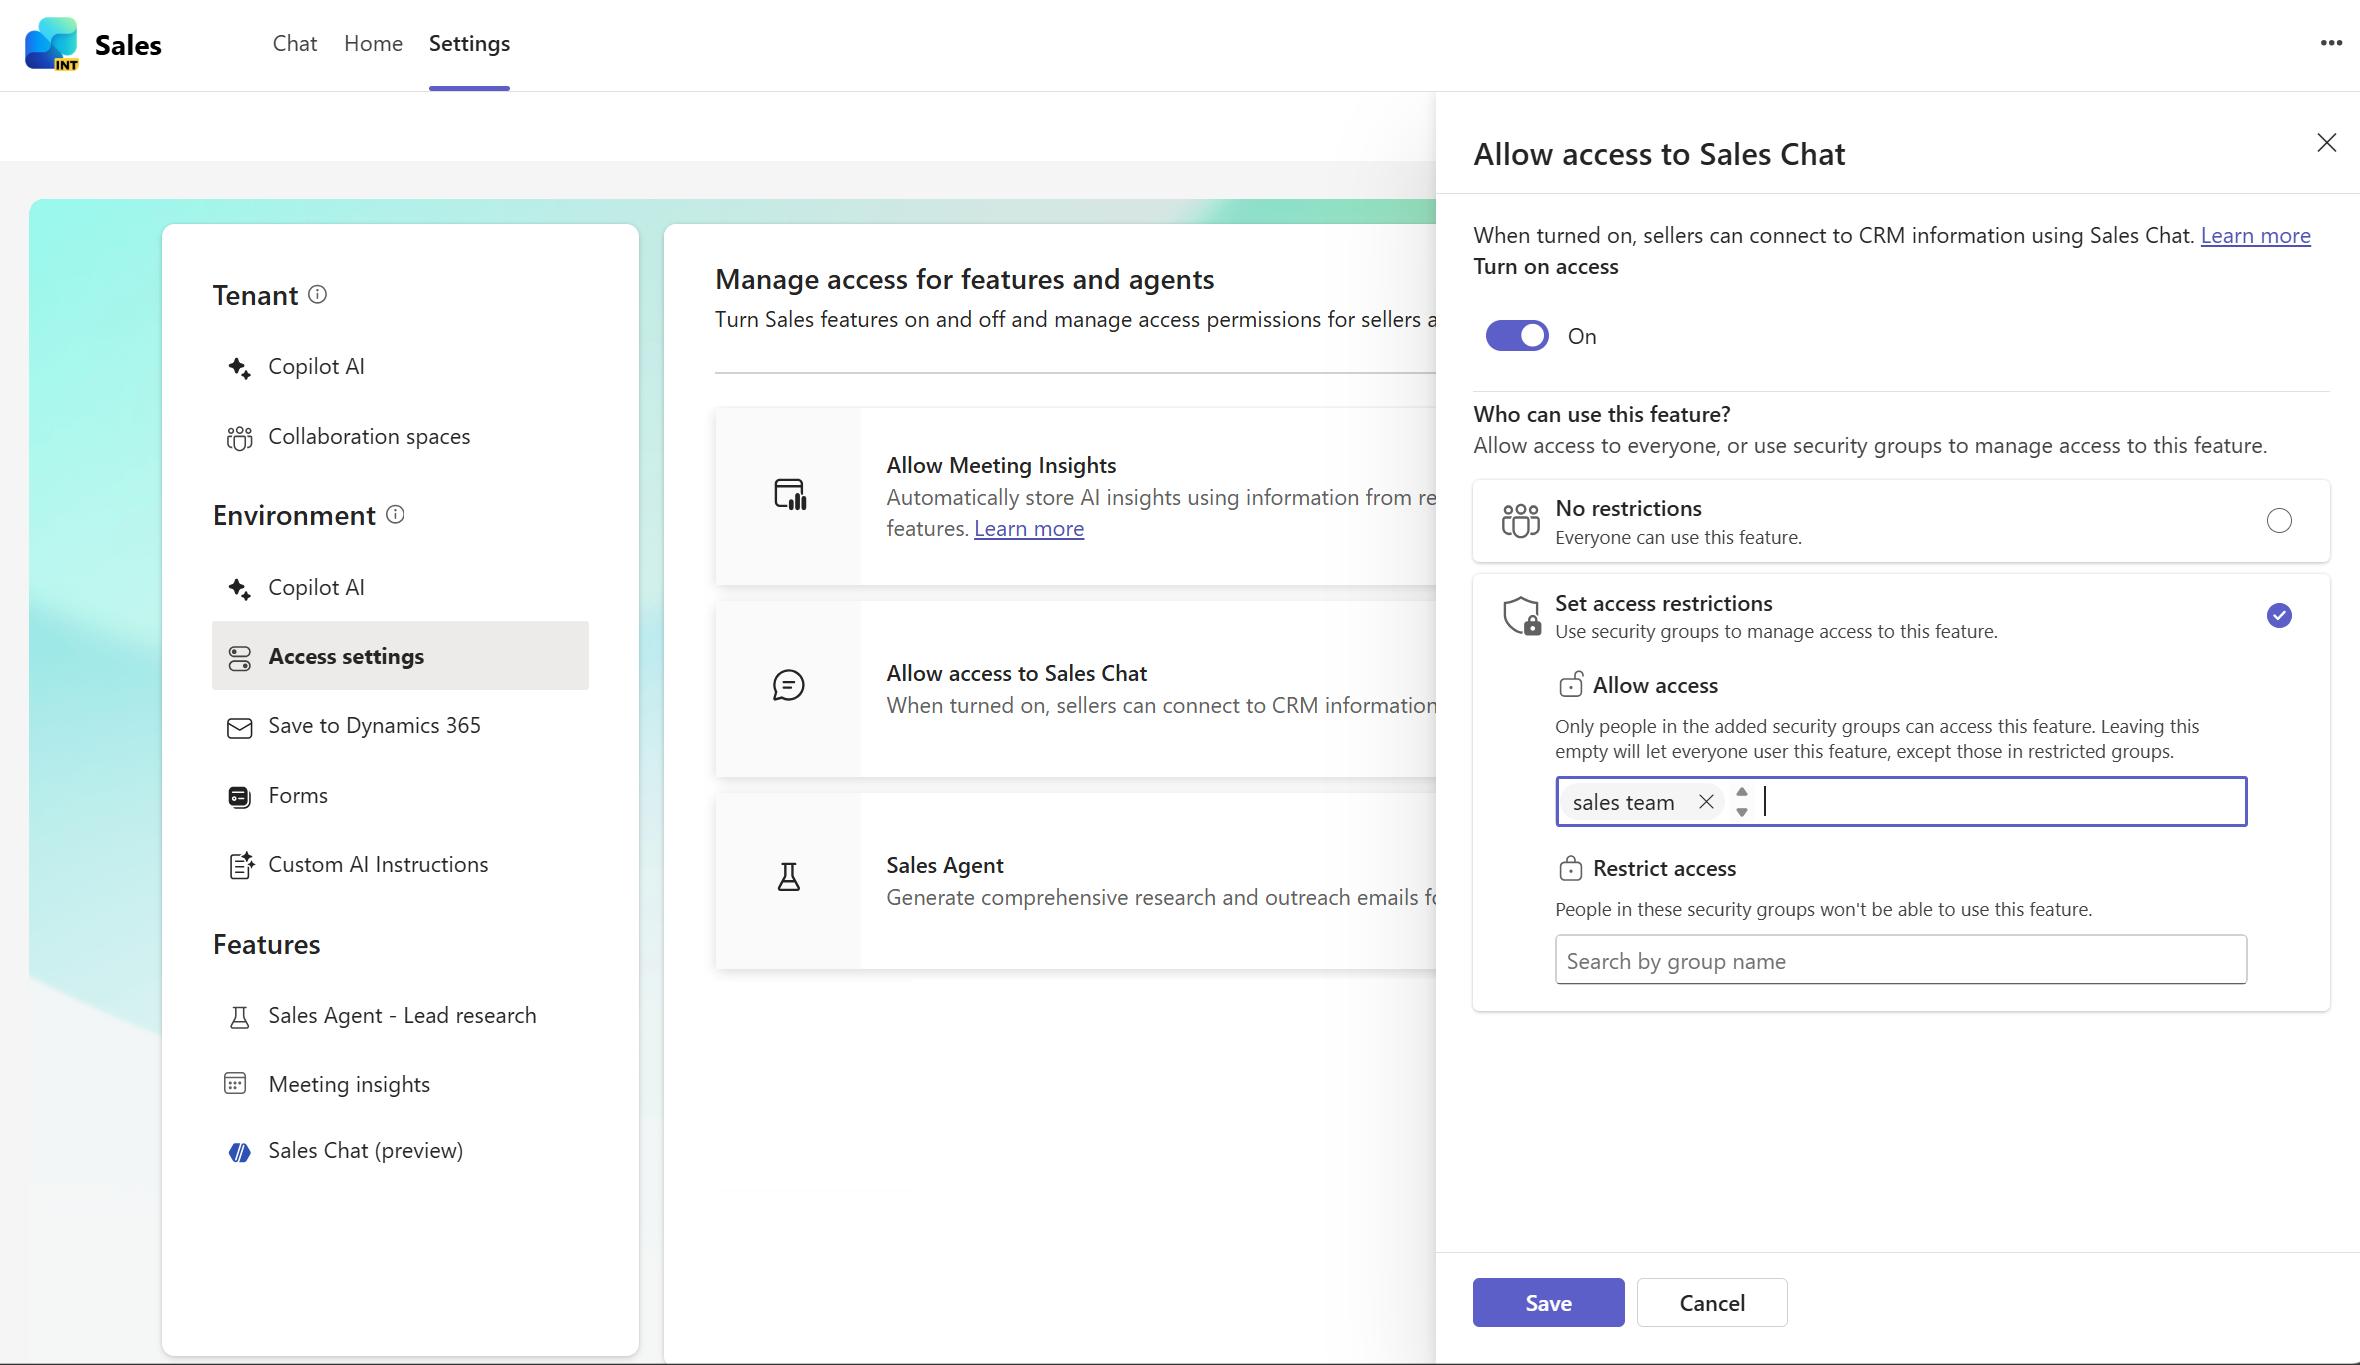The image size is (2360, 1365).
Task: Open Custom AI Instructions
Action: 378,864
